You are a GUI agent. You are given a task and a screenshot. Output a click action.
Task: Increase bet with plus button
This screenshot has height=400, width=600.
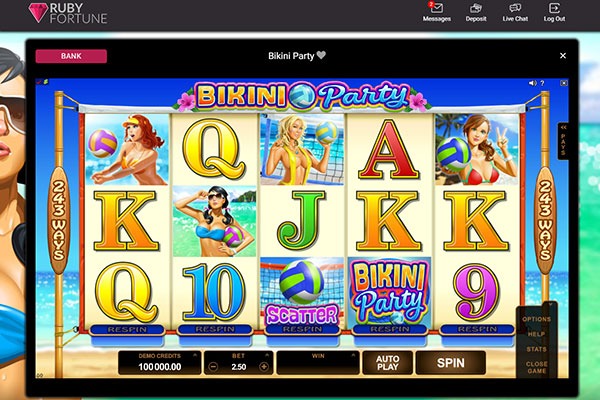264,367
